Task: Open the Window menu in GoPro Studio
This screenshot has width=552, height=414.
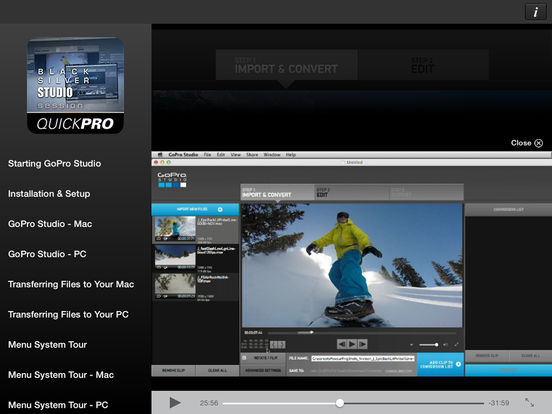Action: (x=272, y=155)
